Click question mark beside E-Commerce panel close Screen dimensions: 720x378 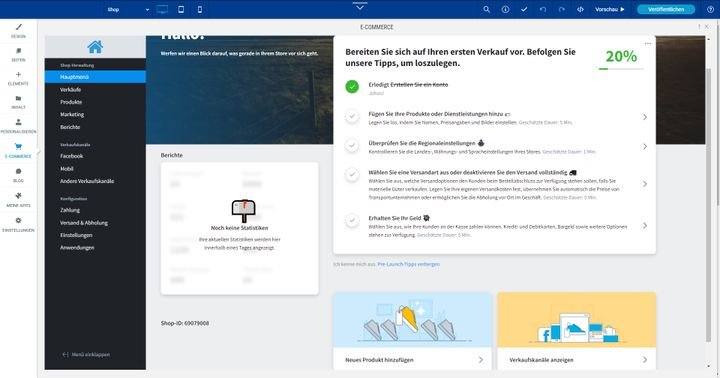point(699,27)
